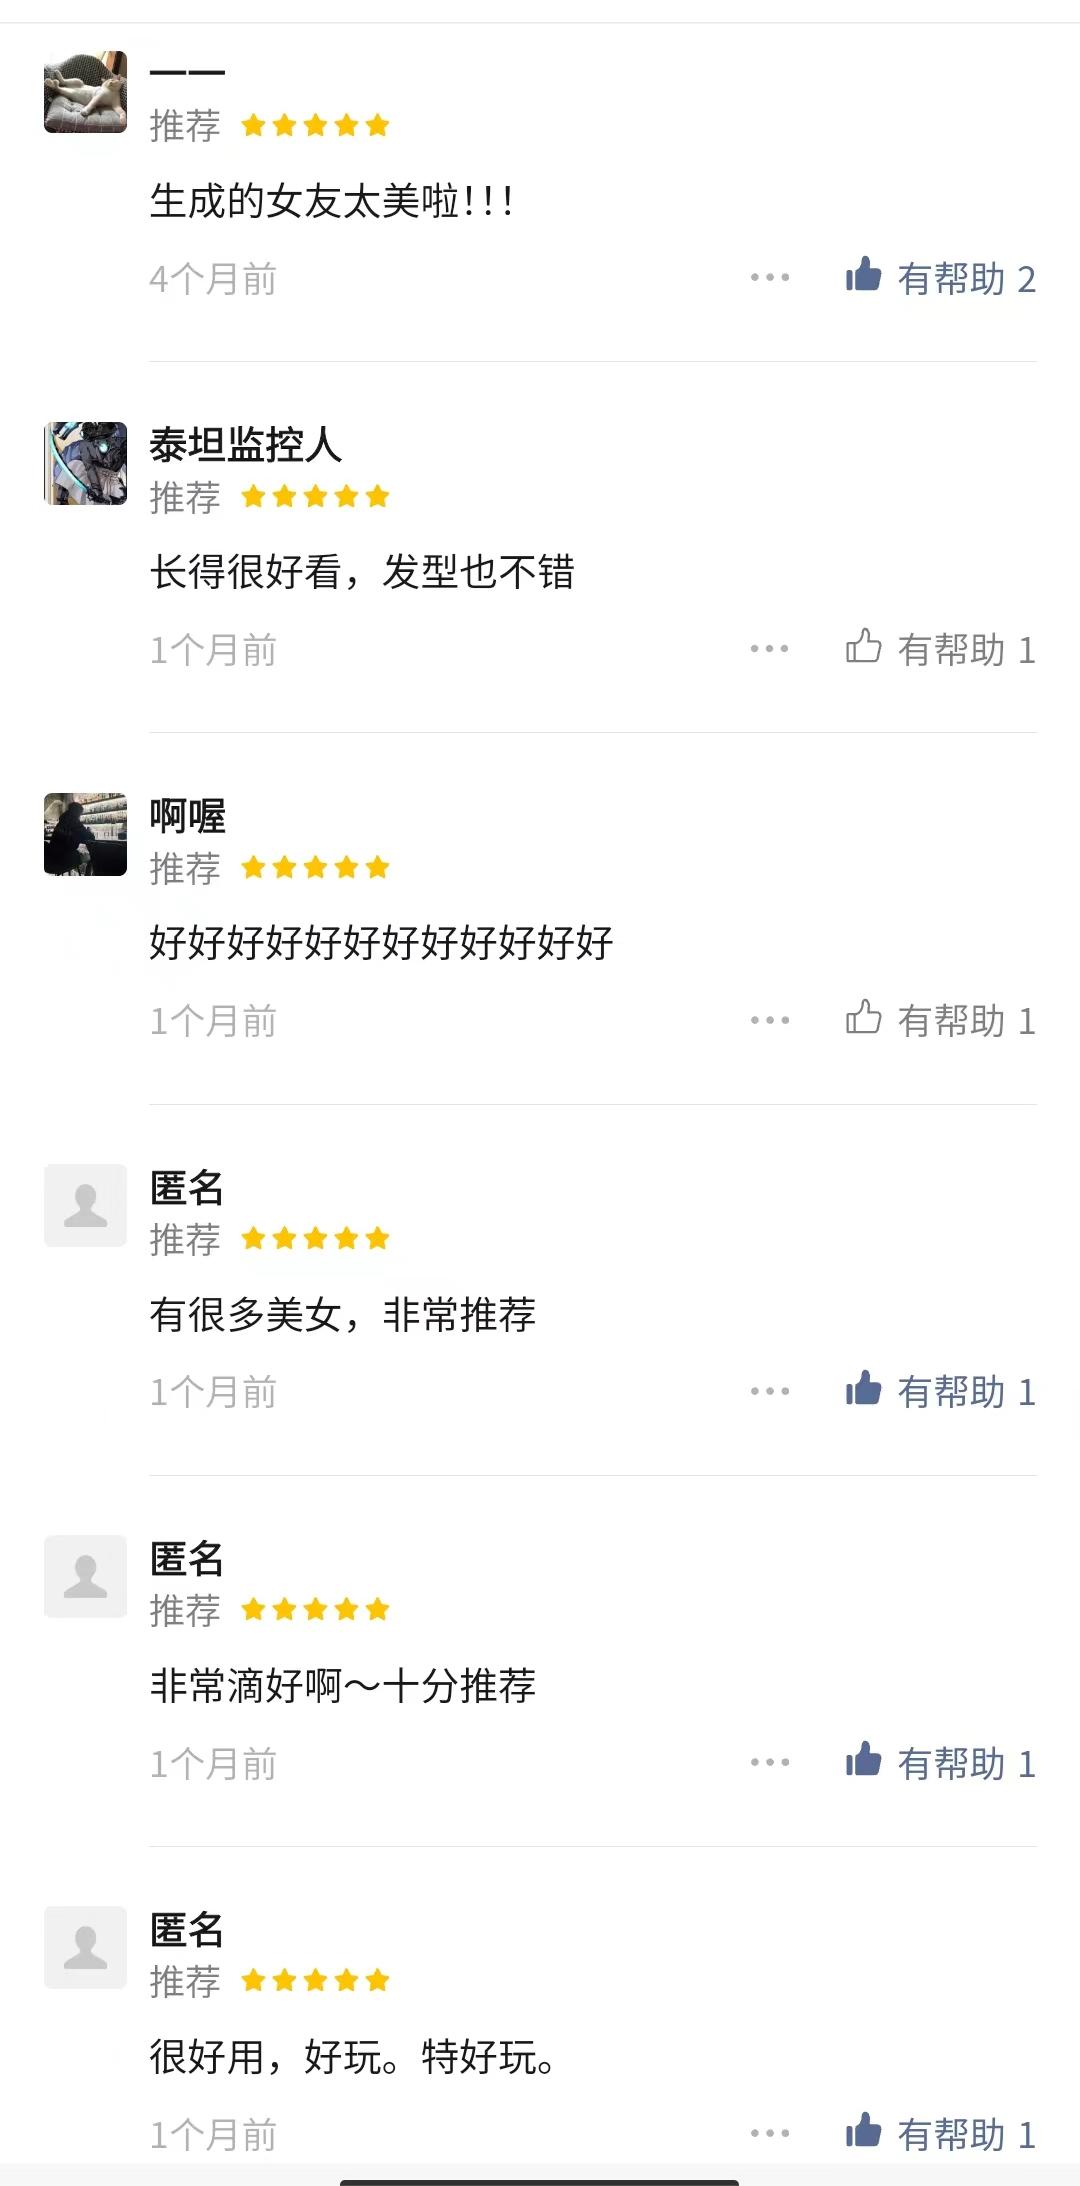
Task: Mark 泰坦监控人's review as helpful
Action: pos(863,647)
